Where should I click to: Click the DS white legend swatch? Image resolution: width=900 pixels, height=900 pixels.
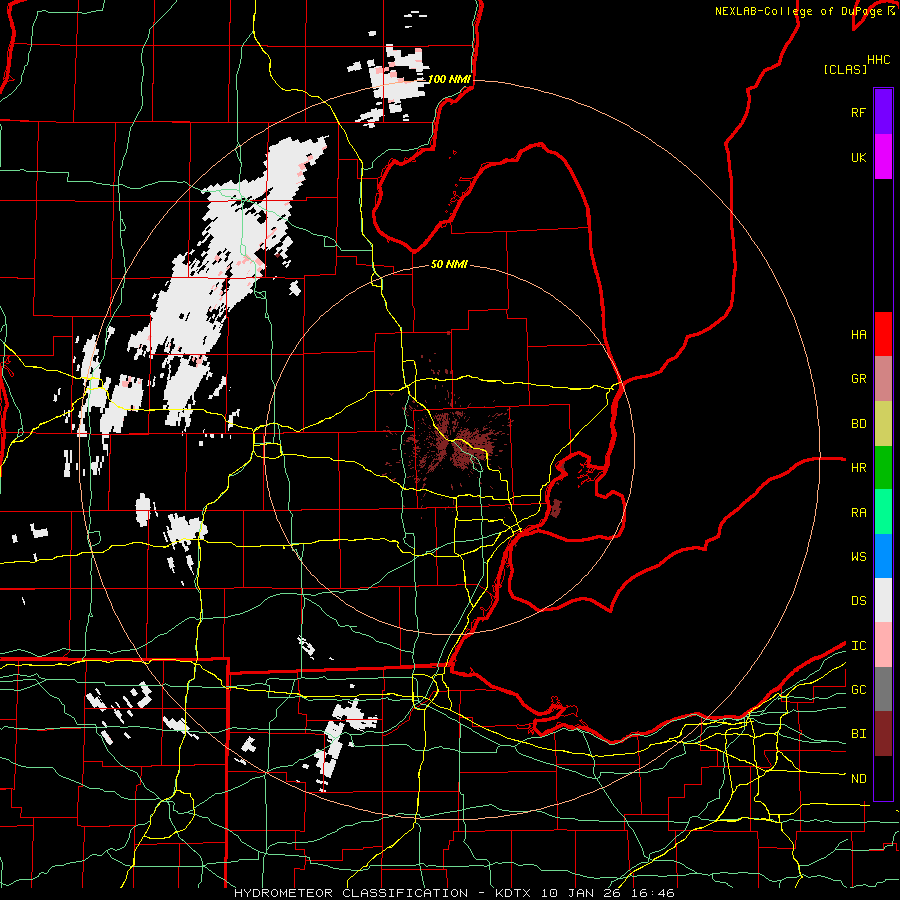[x=883, y=600]
